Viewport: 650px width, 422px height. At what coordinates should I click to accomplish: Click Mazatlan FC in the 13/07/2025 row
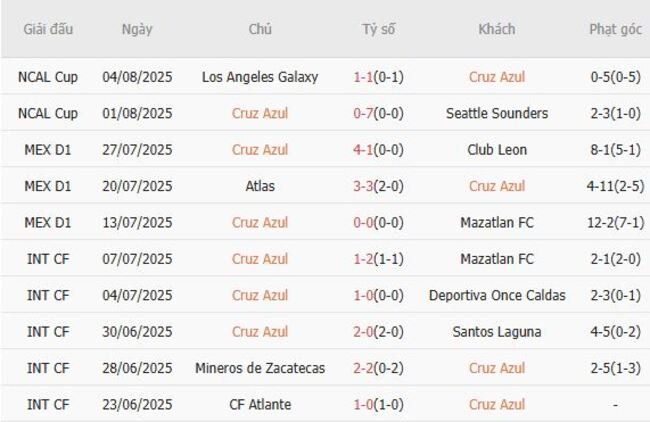click(x=497, y=222)
